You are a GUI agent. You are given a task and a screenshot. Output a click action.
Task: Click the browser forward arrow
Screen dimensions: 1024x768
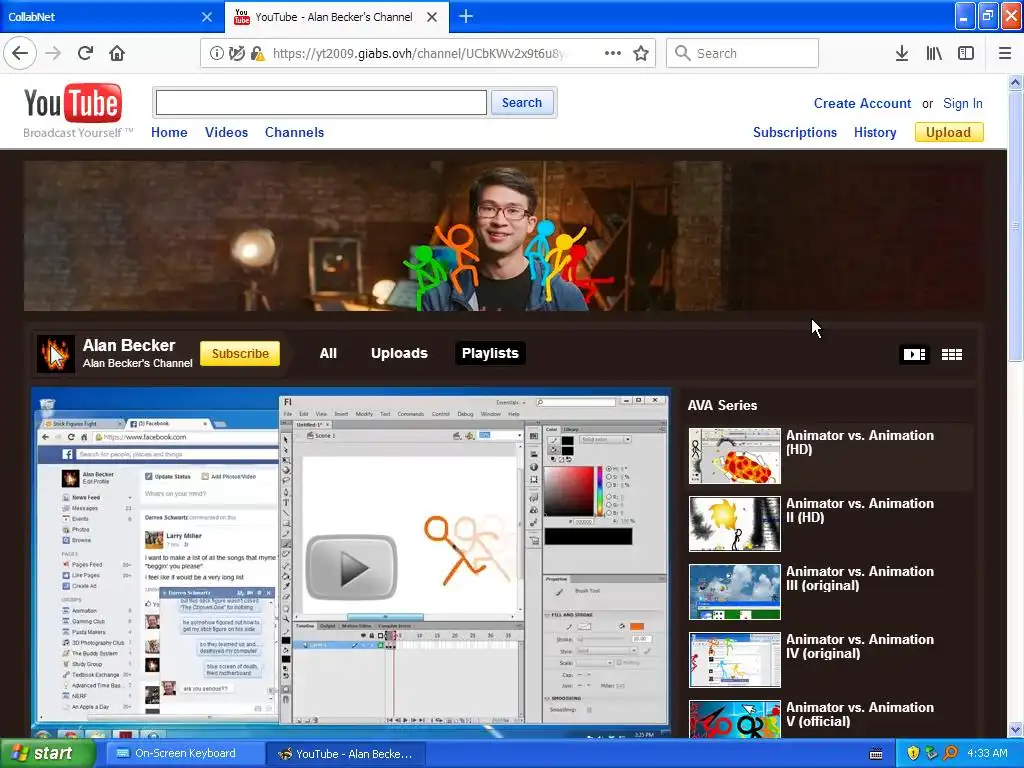pos(53,54)
